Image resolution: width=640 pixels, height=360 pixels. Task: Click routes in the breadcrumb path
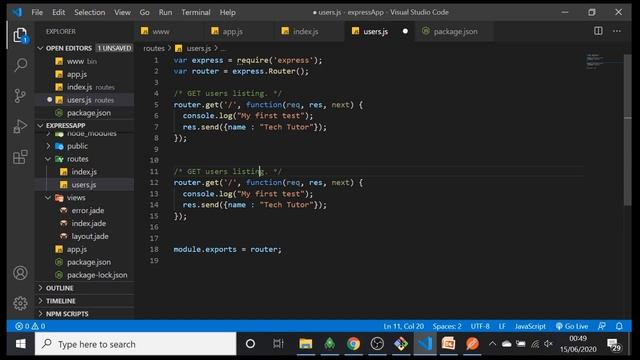pyautogui.click(x=153, y=49)
